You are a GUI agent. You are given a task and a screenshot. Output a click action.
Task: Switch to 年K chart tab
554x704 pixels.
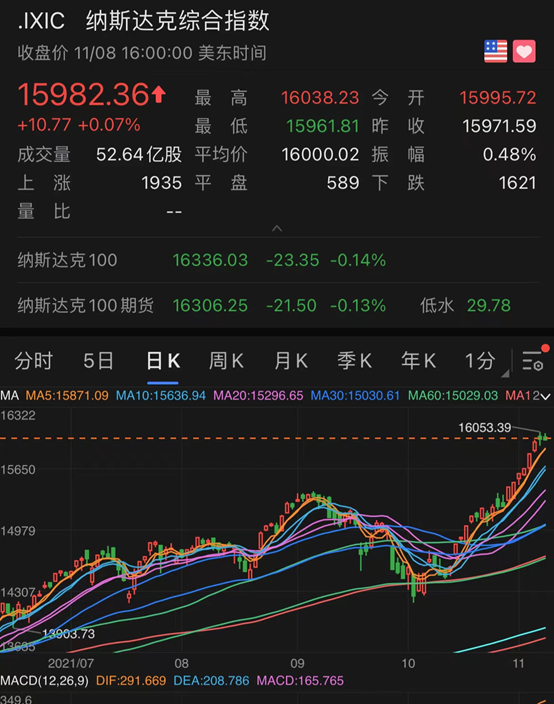(x=418, y=361)
